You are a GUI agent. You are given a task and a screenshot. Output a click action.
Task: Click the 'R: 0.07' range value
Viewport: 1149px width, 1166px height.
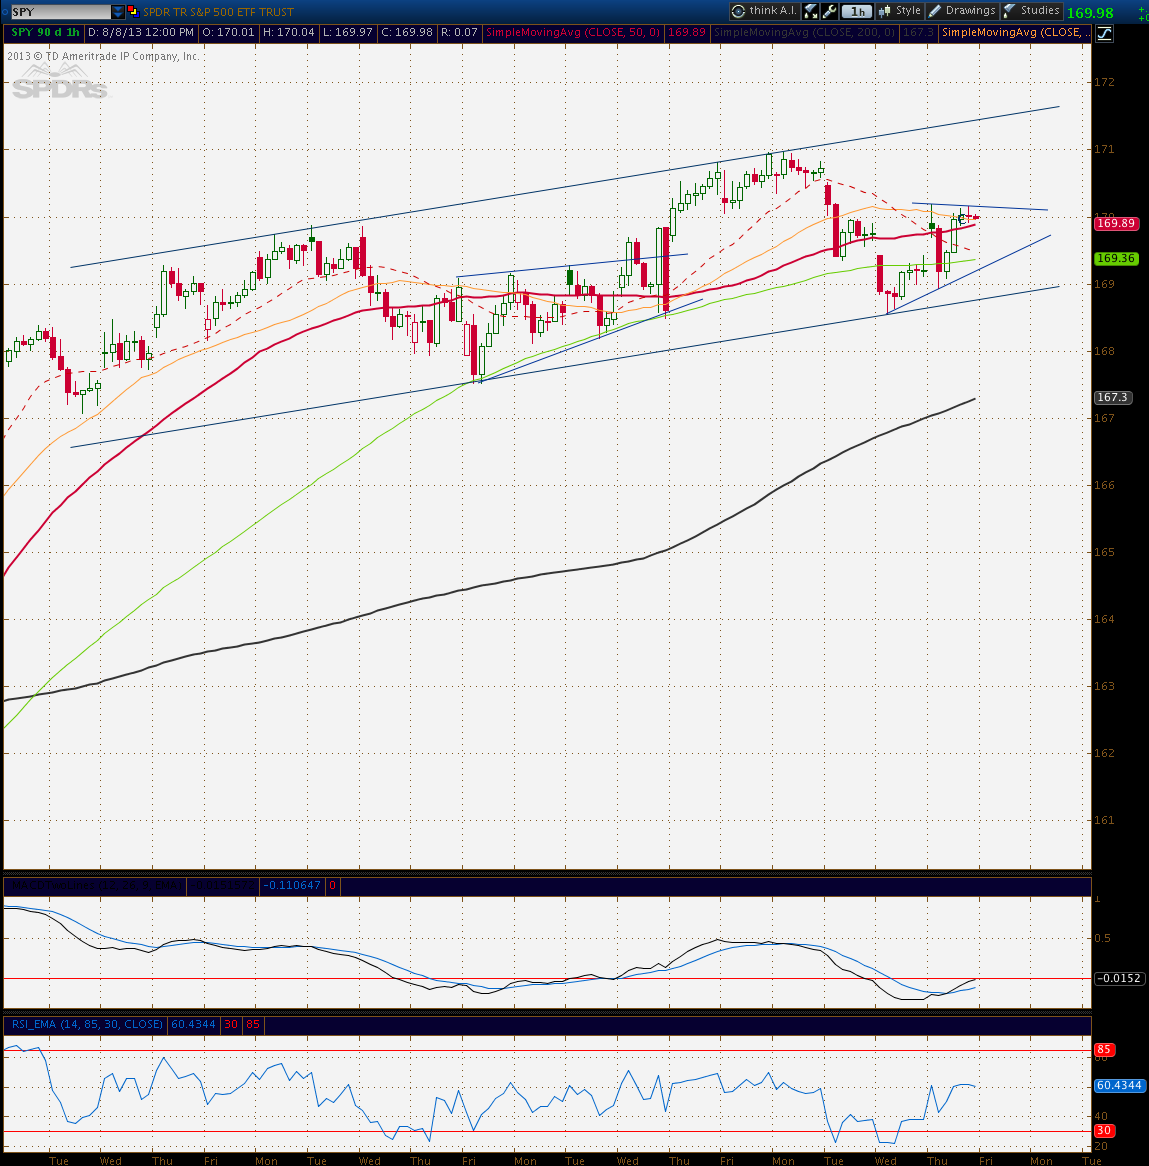click(x=459, y=33)
